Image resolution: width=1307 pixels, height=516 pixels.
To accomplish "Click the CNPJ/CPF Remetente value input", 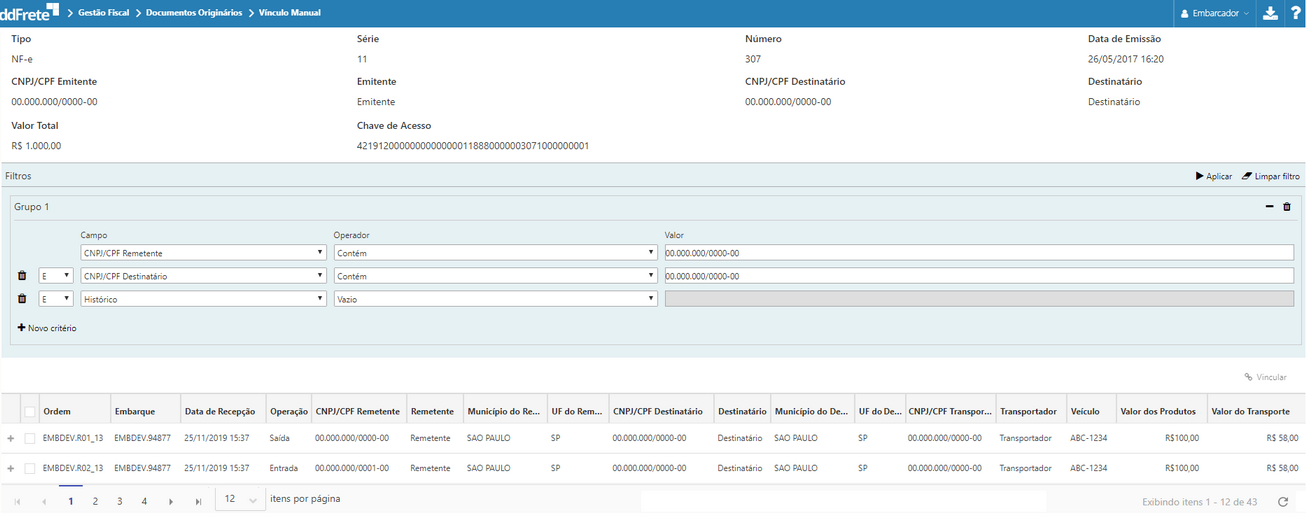I will pos(978,253).
